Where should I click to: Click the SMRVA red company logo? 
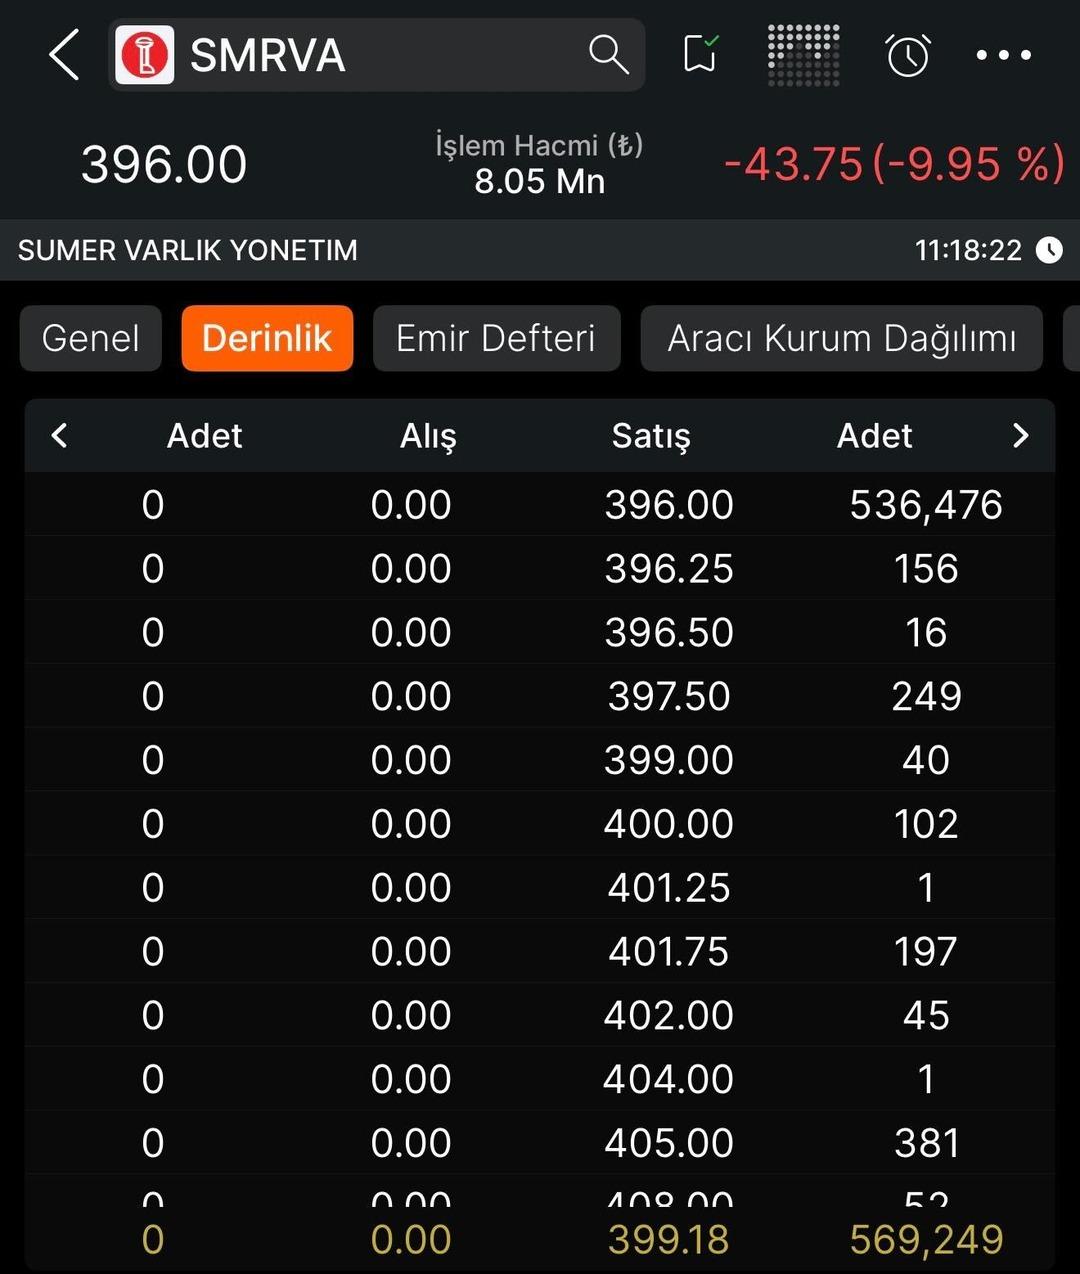[x=145, y=55]
